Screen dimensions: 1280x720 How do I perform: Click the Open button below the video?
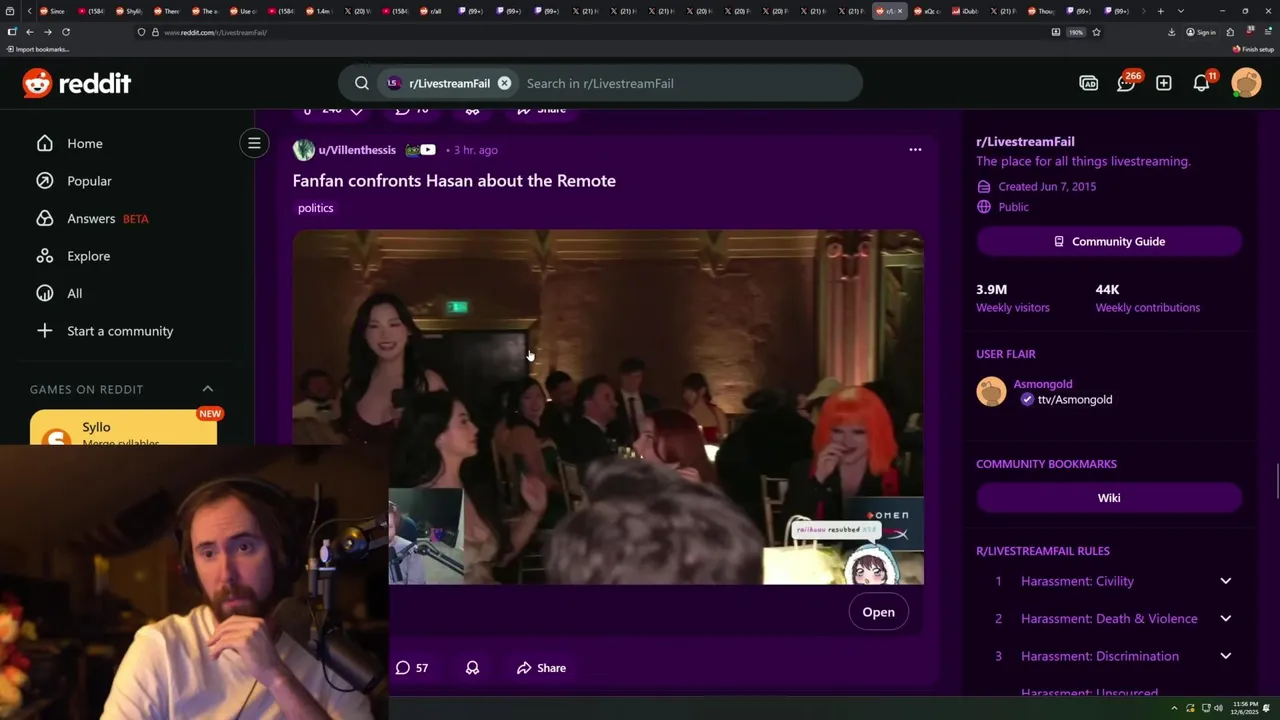point(879,612)
